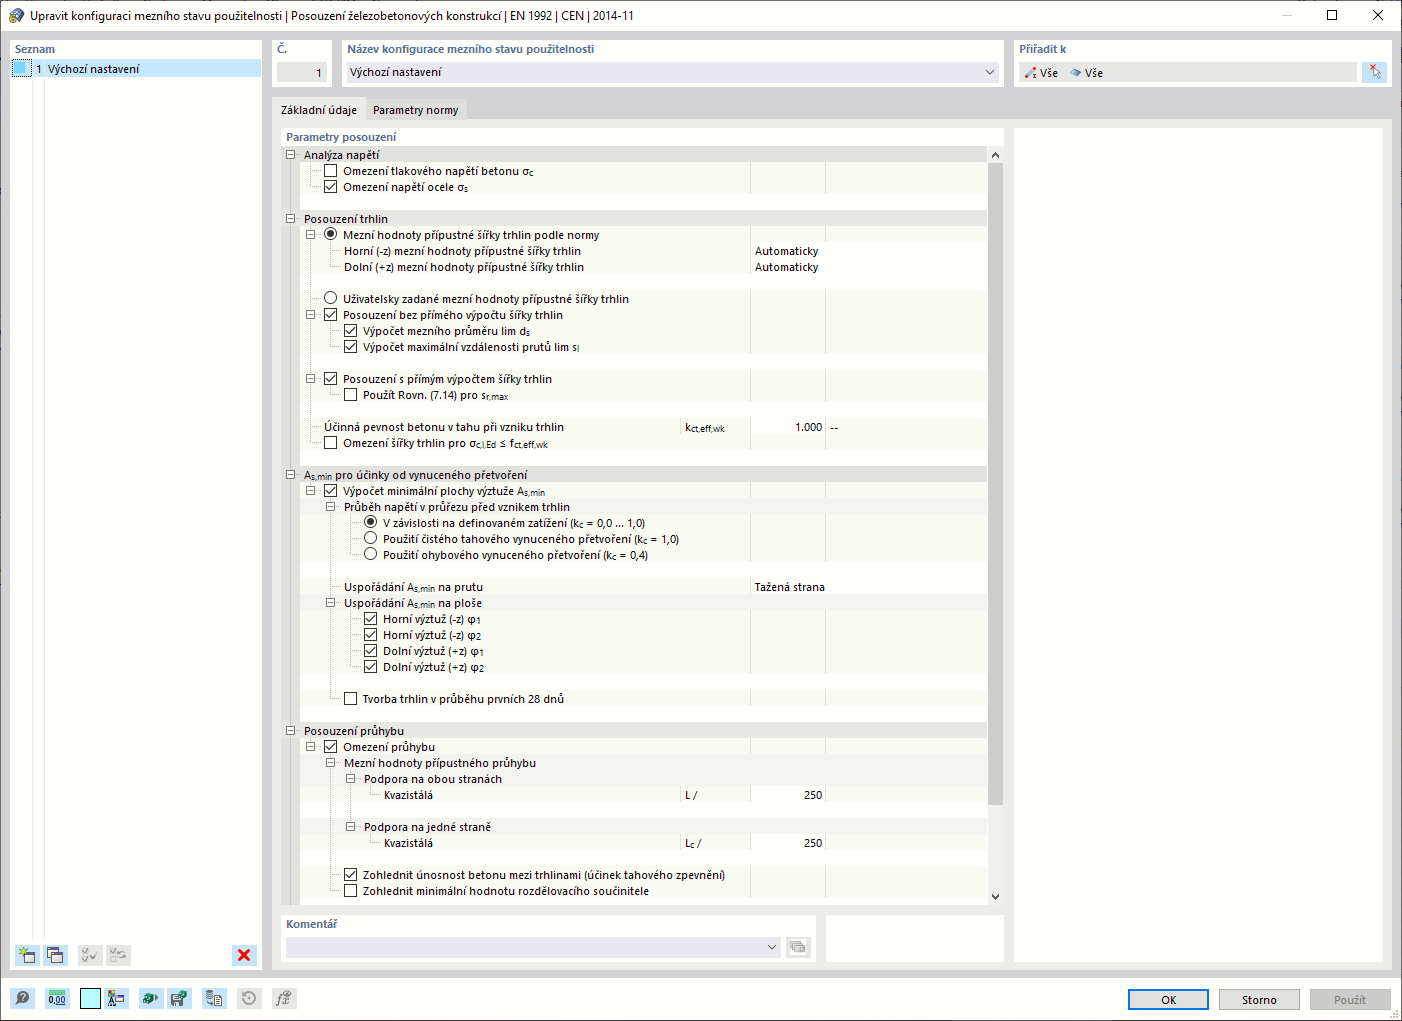Click the formula fx view icon

(x=284, y=998)
